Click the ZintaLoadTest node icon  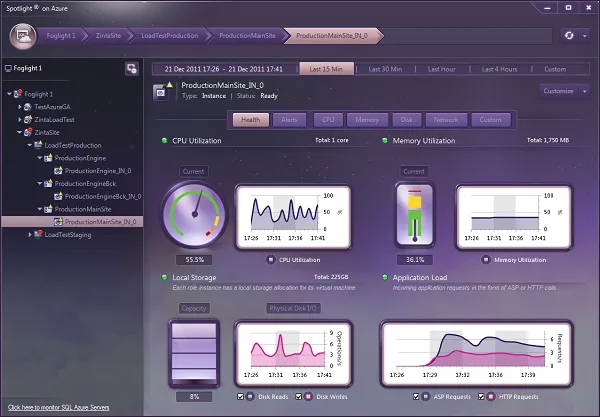pyautogui.click(x=28, y=119)
